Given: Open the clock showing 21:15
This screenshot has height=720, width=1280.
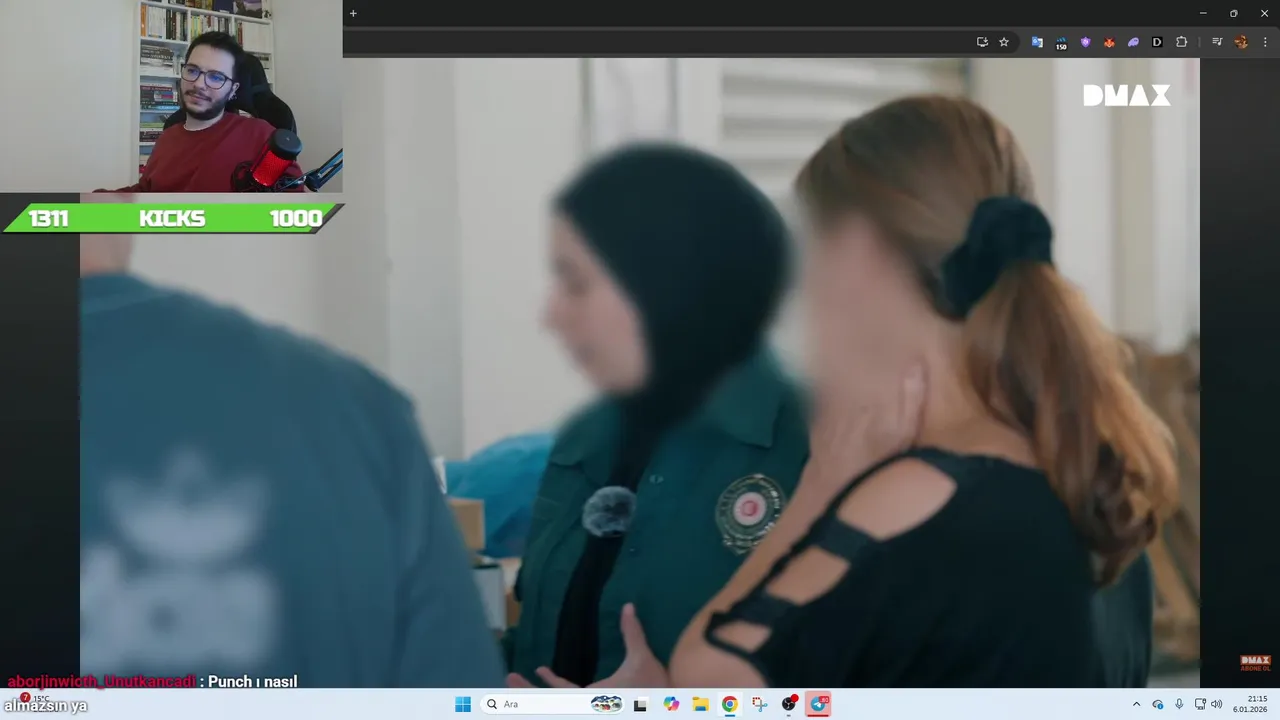Looking at the screenshot, I should (x=1250, y=704).
